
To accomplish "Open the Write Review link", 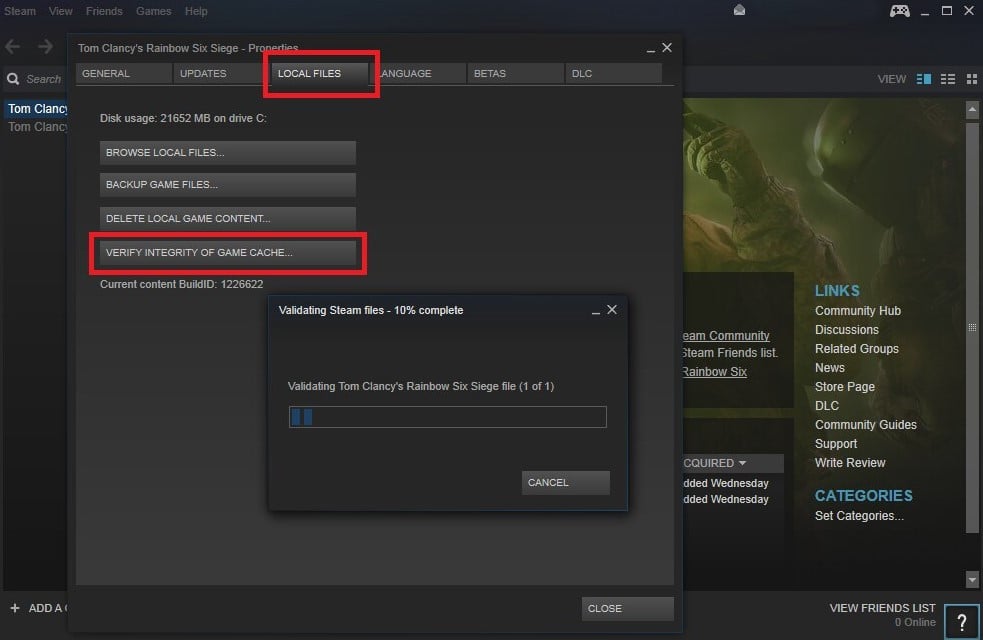I will (x=849, y=463).
